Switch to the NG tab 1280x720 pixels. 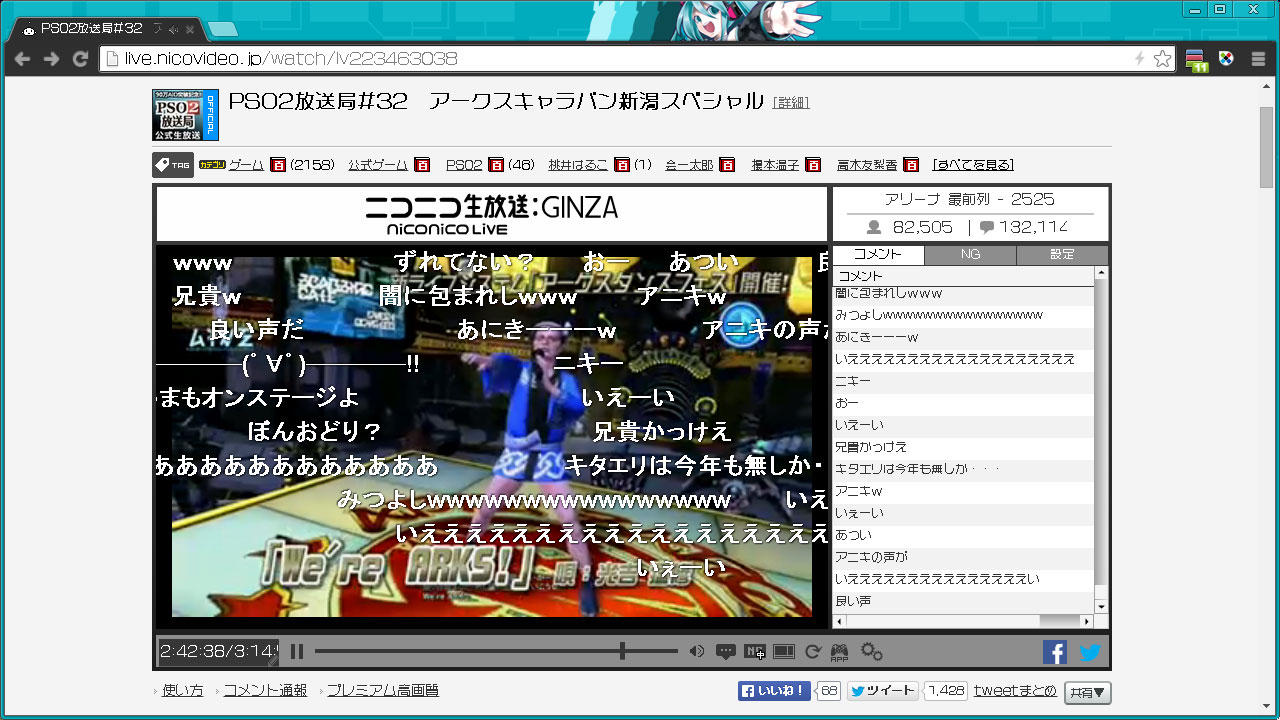970,255
